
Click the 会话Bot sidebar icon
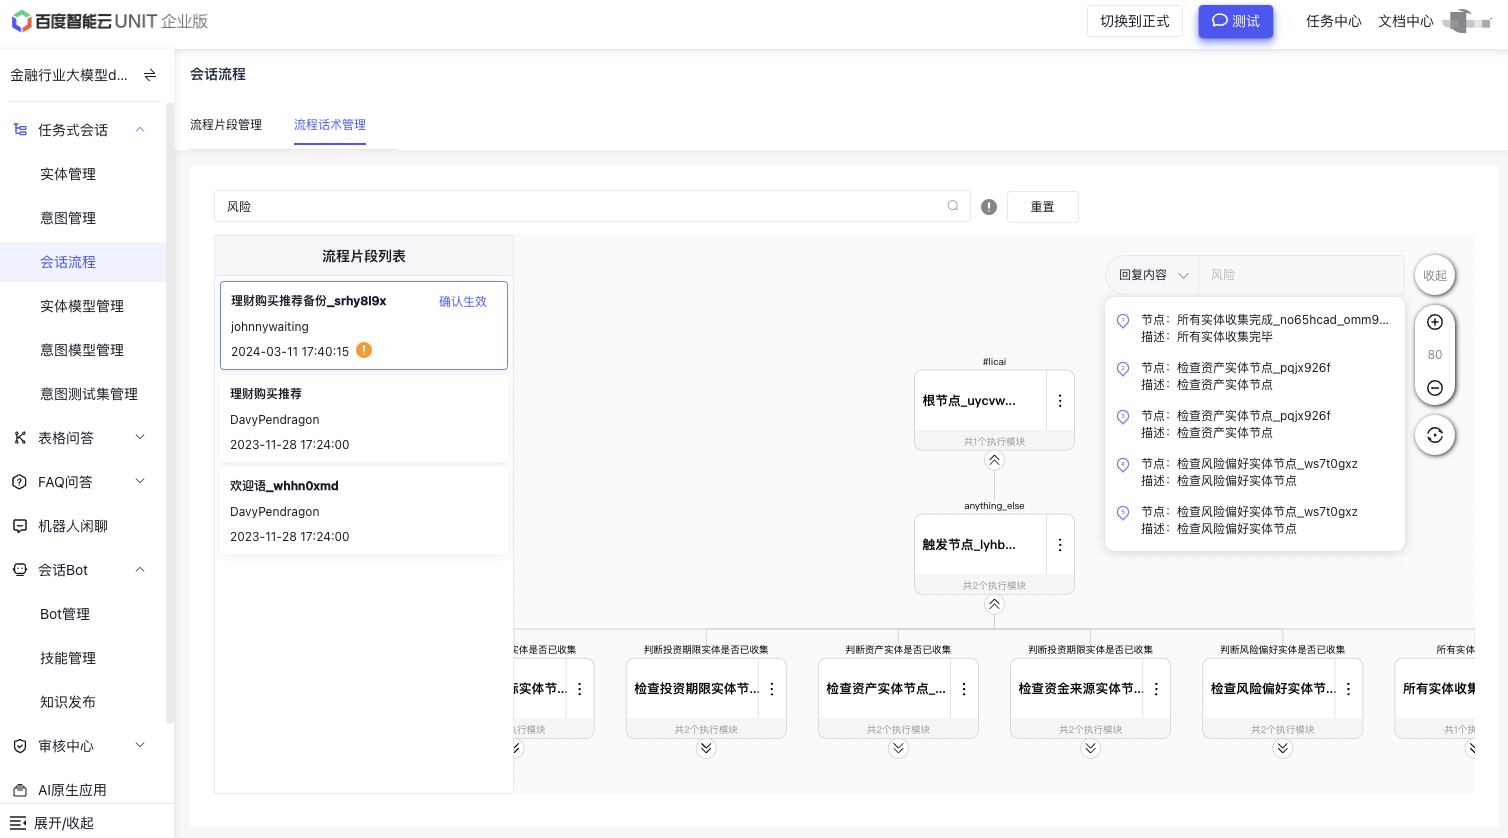coord(20,570)
